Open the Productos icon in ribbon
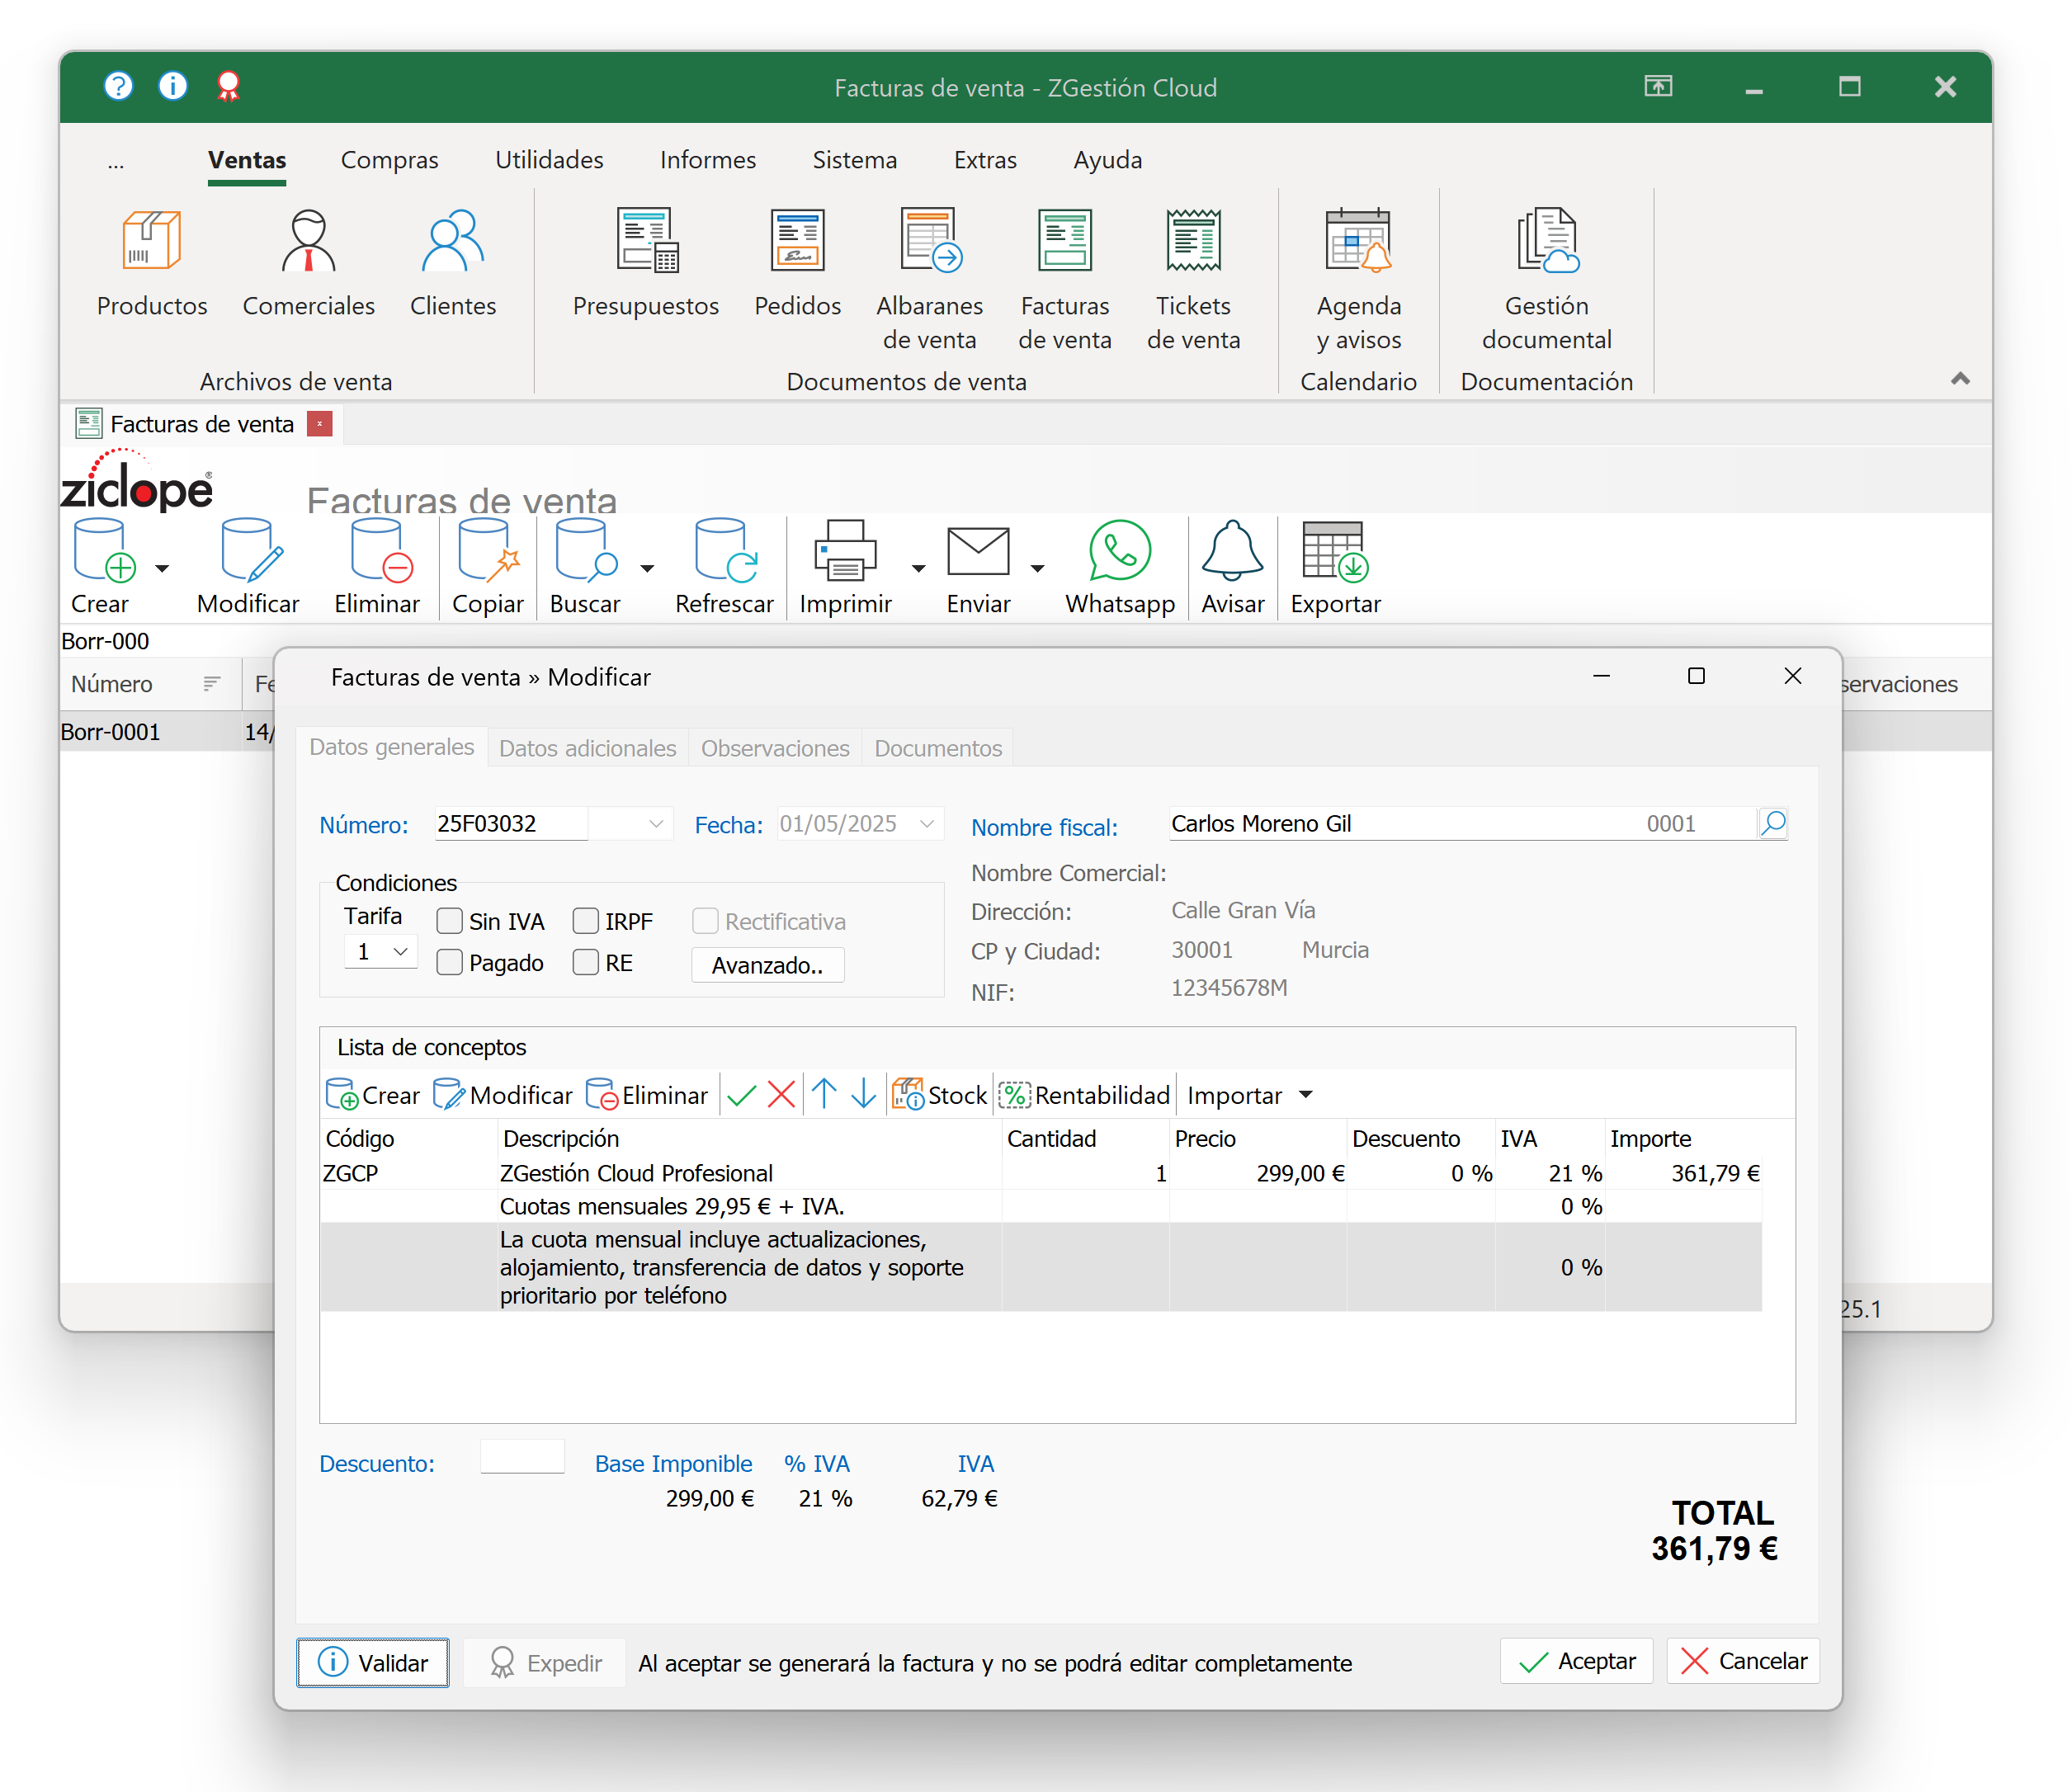Viewport: 2072px width, 1792px height. click(x=152, y=262)
